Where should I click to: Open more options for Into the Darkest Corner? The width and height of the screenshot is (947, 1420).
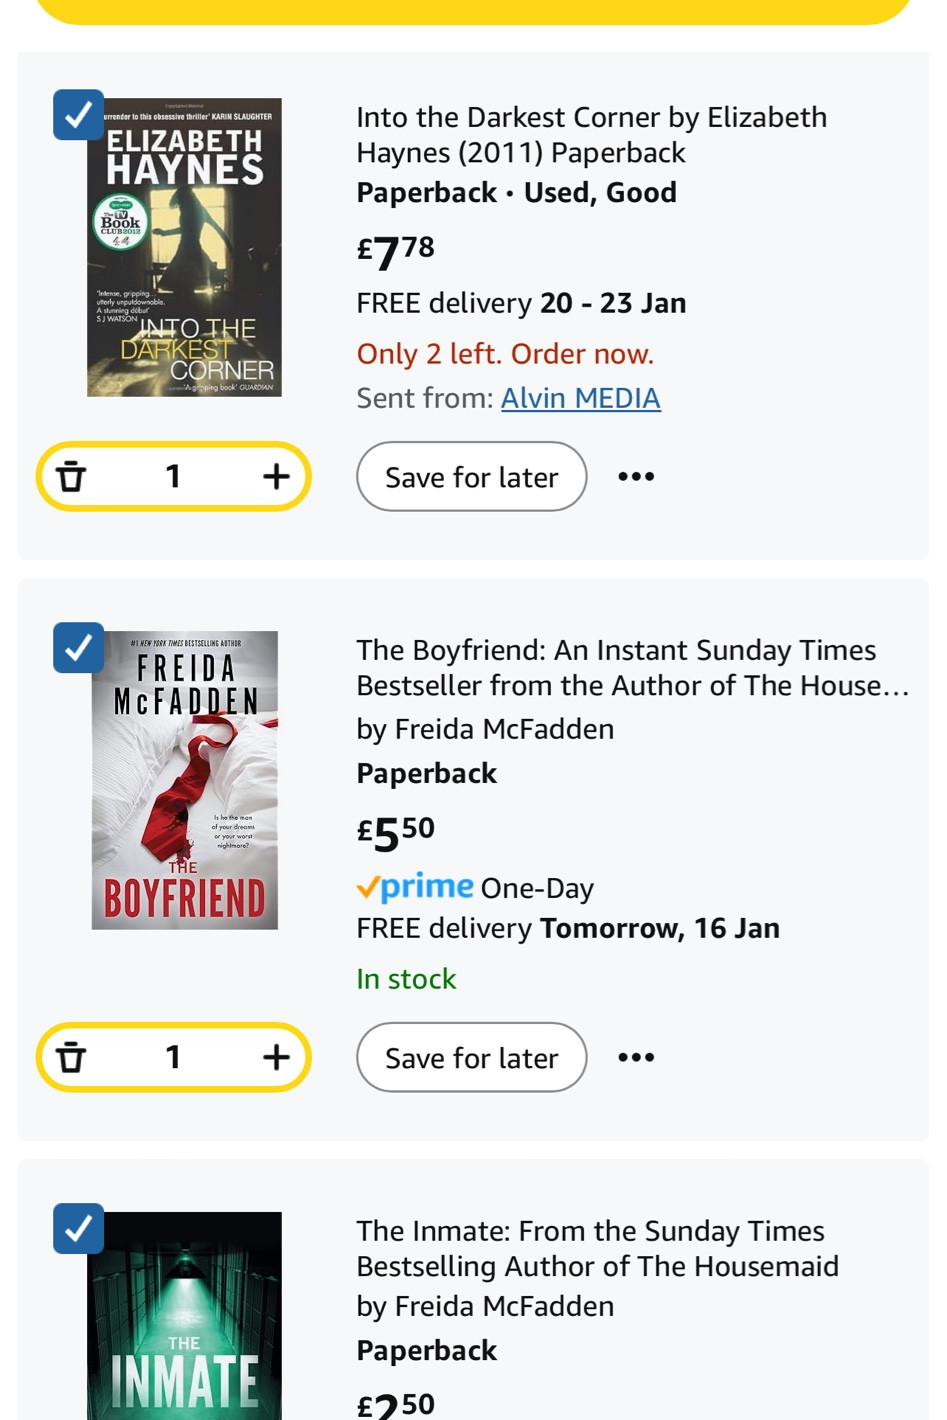(636, 477)
